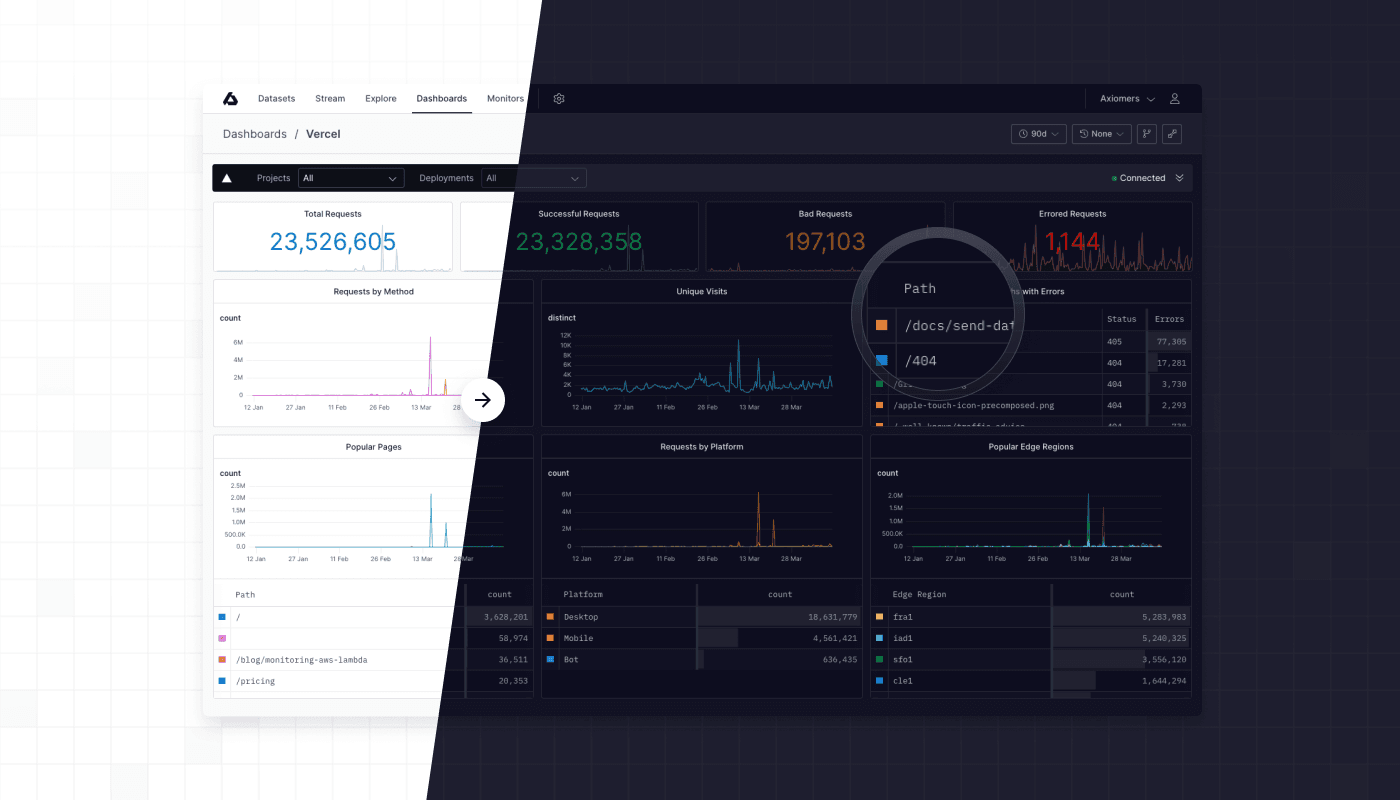Click the history icon beside None
The image size is (1400, 800).
(x=1083, y=134)
